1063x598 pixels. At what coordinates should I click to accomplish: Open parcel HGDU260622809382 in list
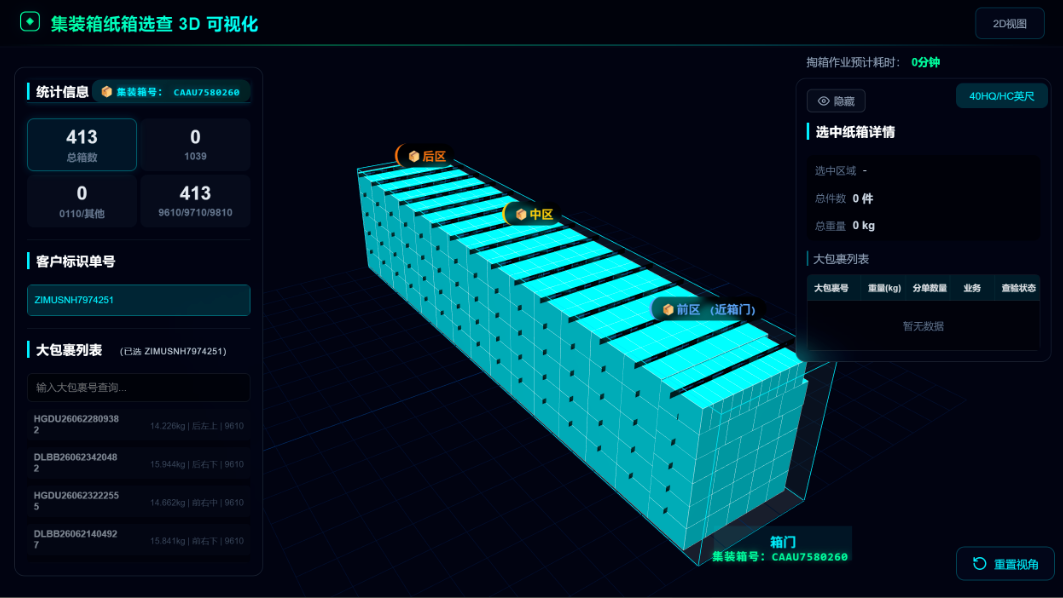click(x=139, y=424)
